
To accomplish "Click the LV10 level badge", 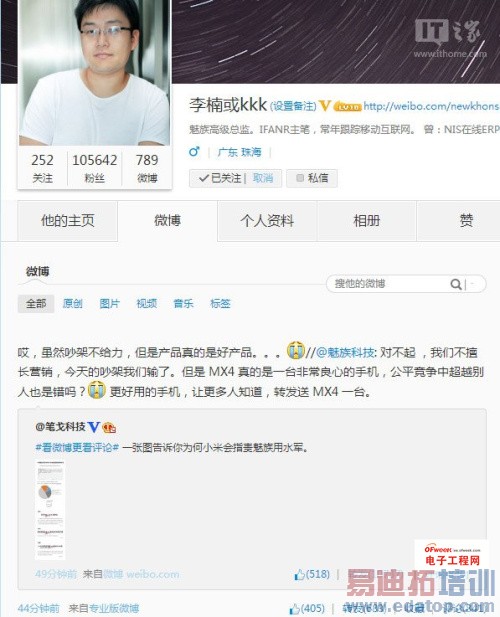I will [347, 106].
